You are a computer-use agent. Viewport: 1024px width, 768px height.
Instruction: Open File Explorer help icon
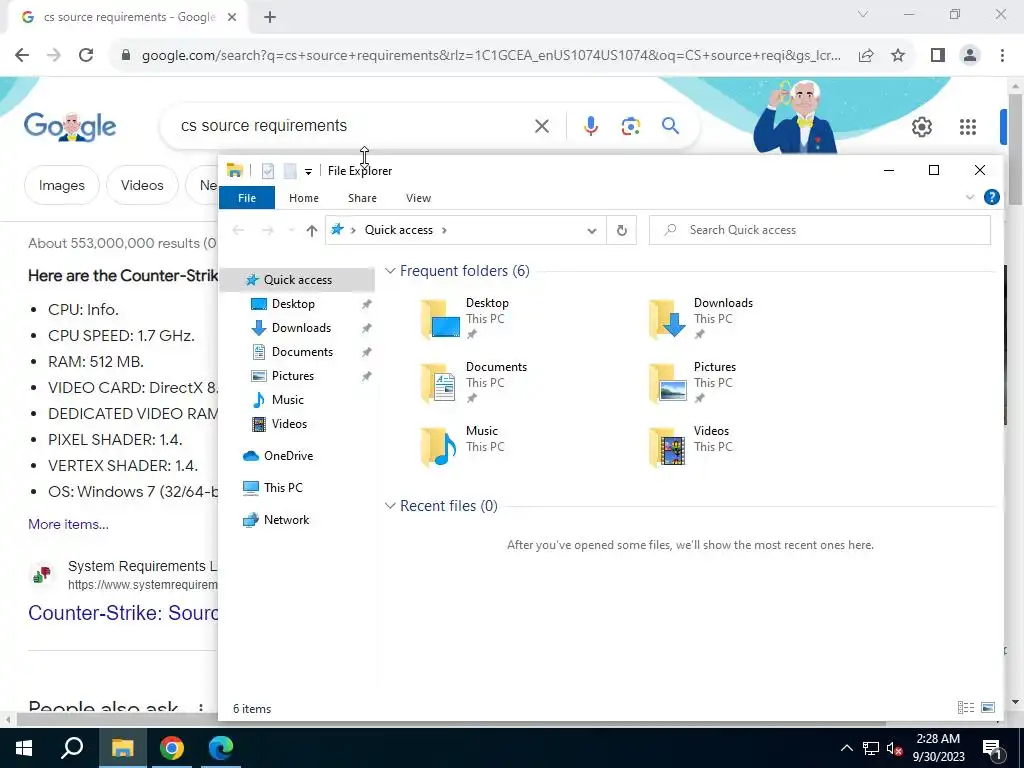[991, 197]
